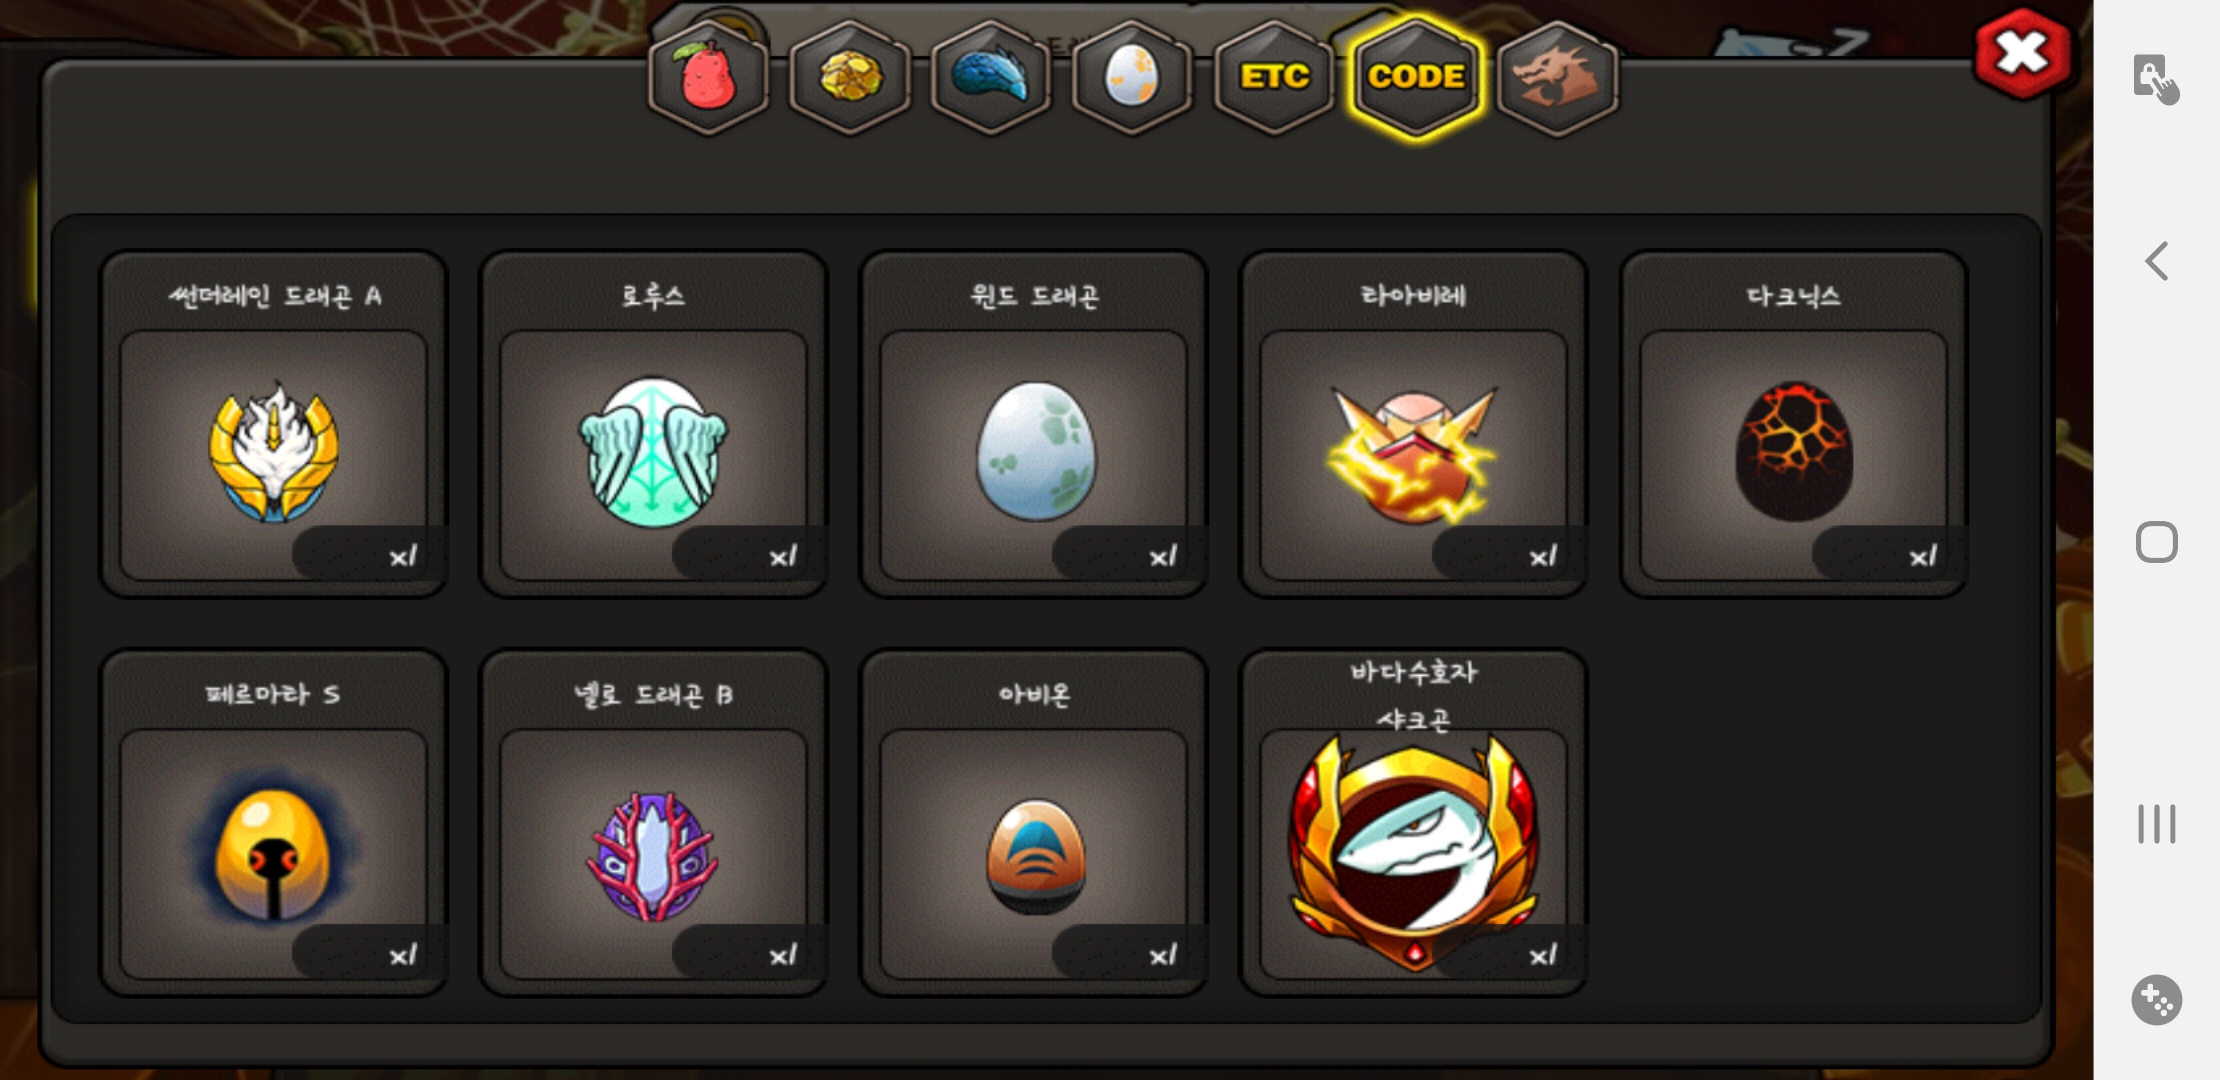Image resolution: width=2220 pixels, height=1080 pixels.
Task: Select the 썬더레인 드래곤 A egg item
Action: click(x=273, y=424)
